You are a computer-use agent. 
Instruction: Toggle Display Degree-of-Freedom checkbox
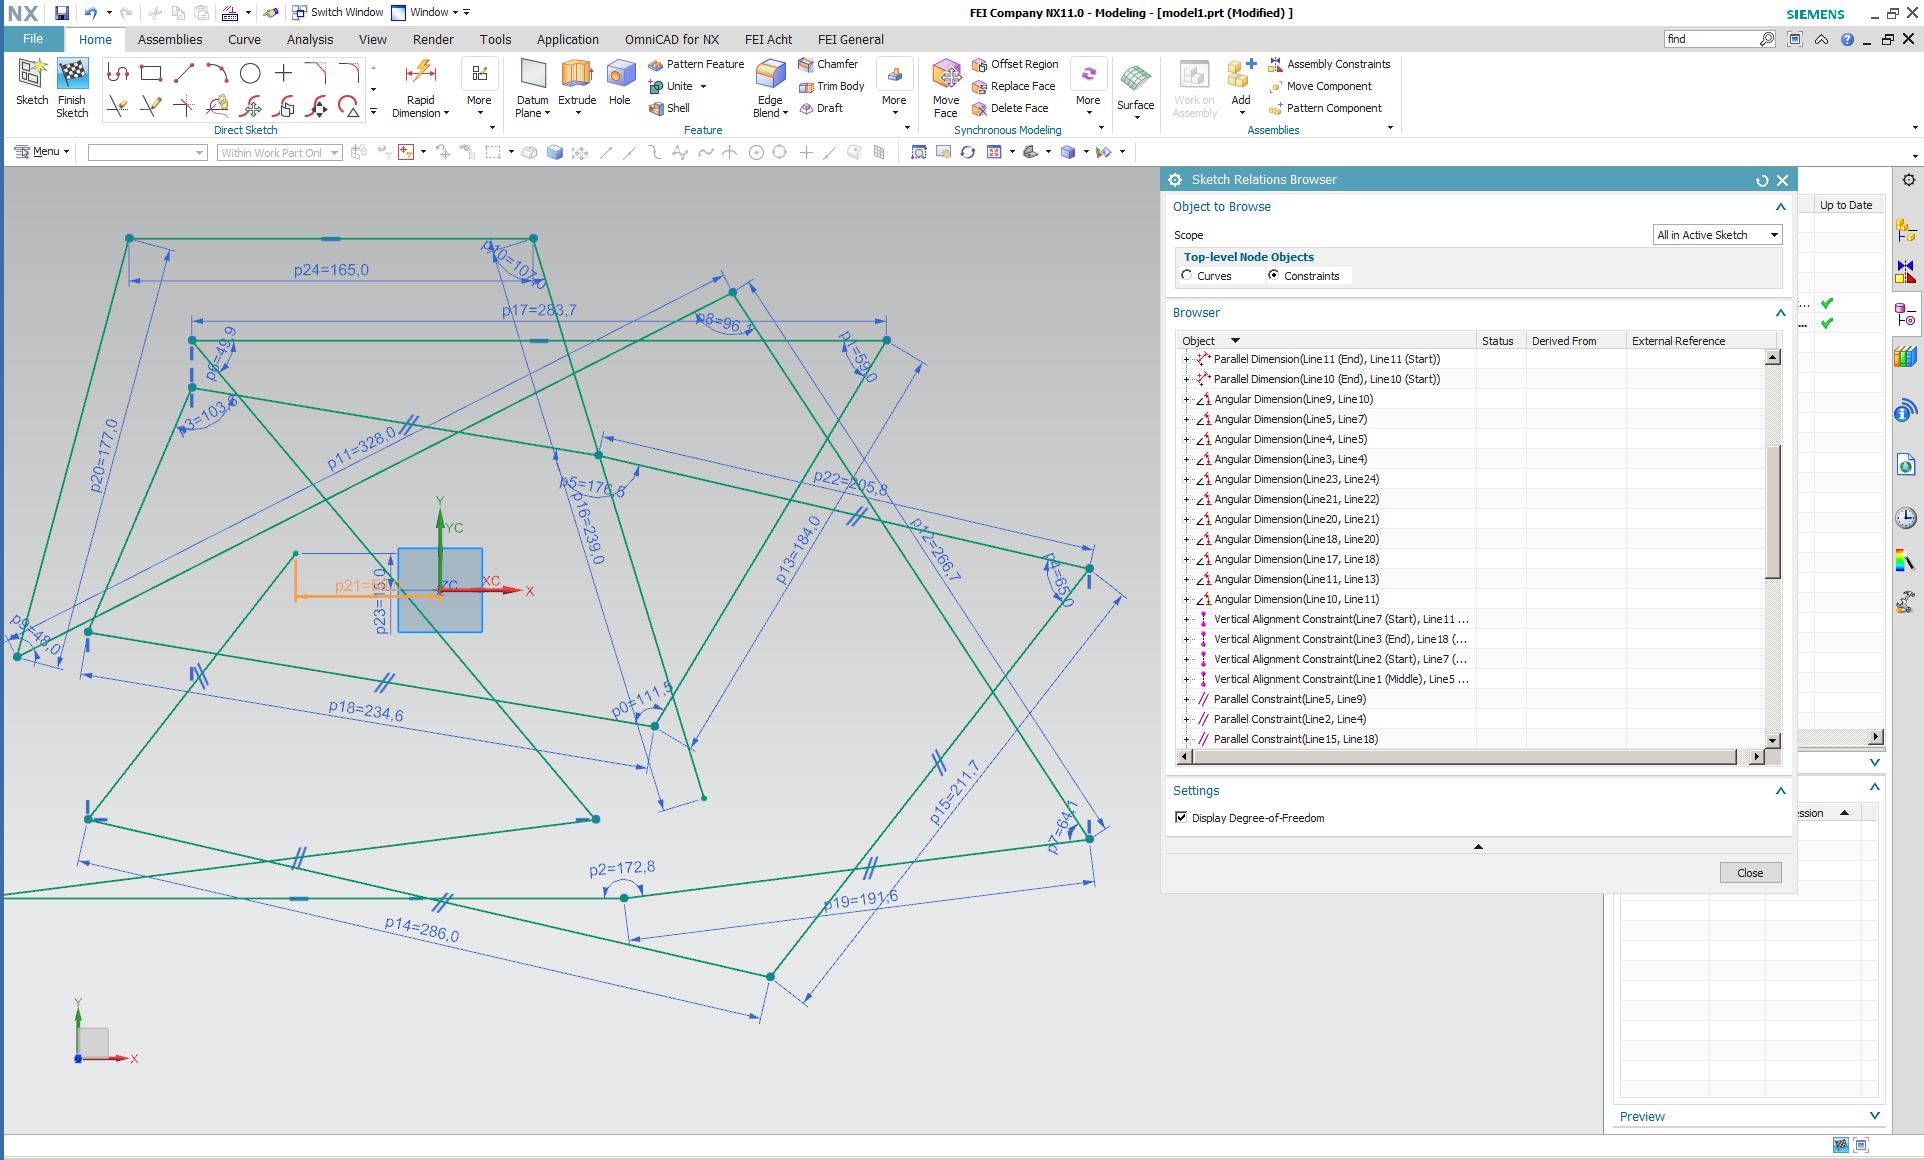tap(1181, 818)
